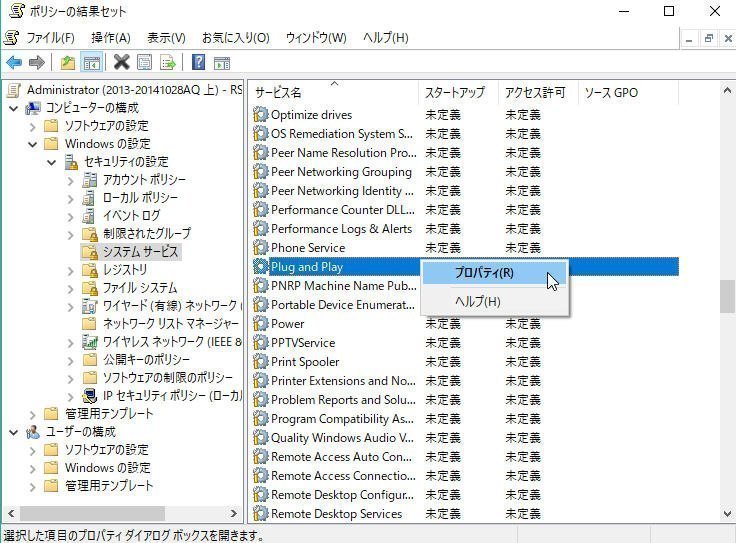Expand ソフトウェアの設定 under コンピューターの構成

coord(32,126)
